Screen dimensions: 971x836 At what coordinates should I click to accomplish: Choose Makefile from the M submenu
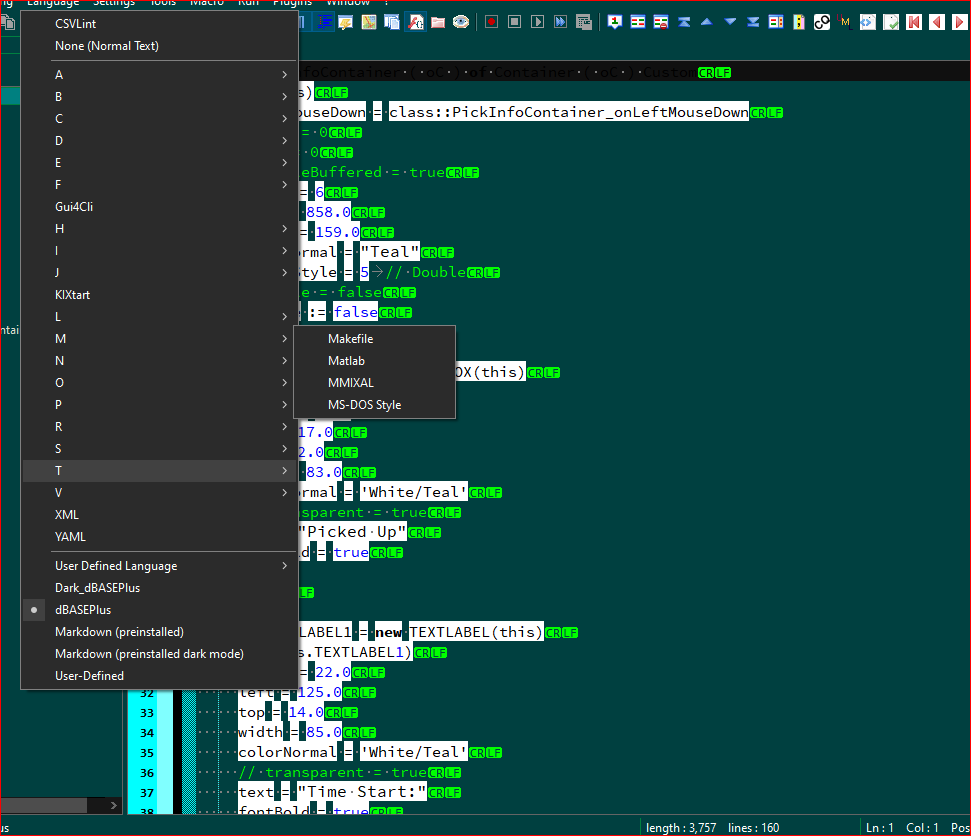[375, 339]
